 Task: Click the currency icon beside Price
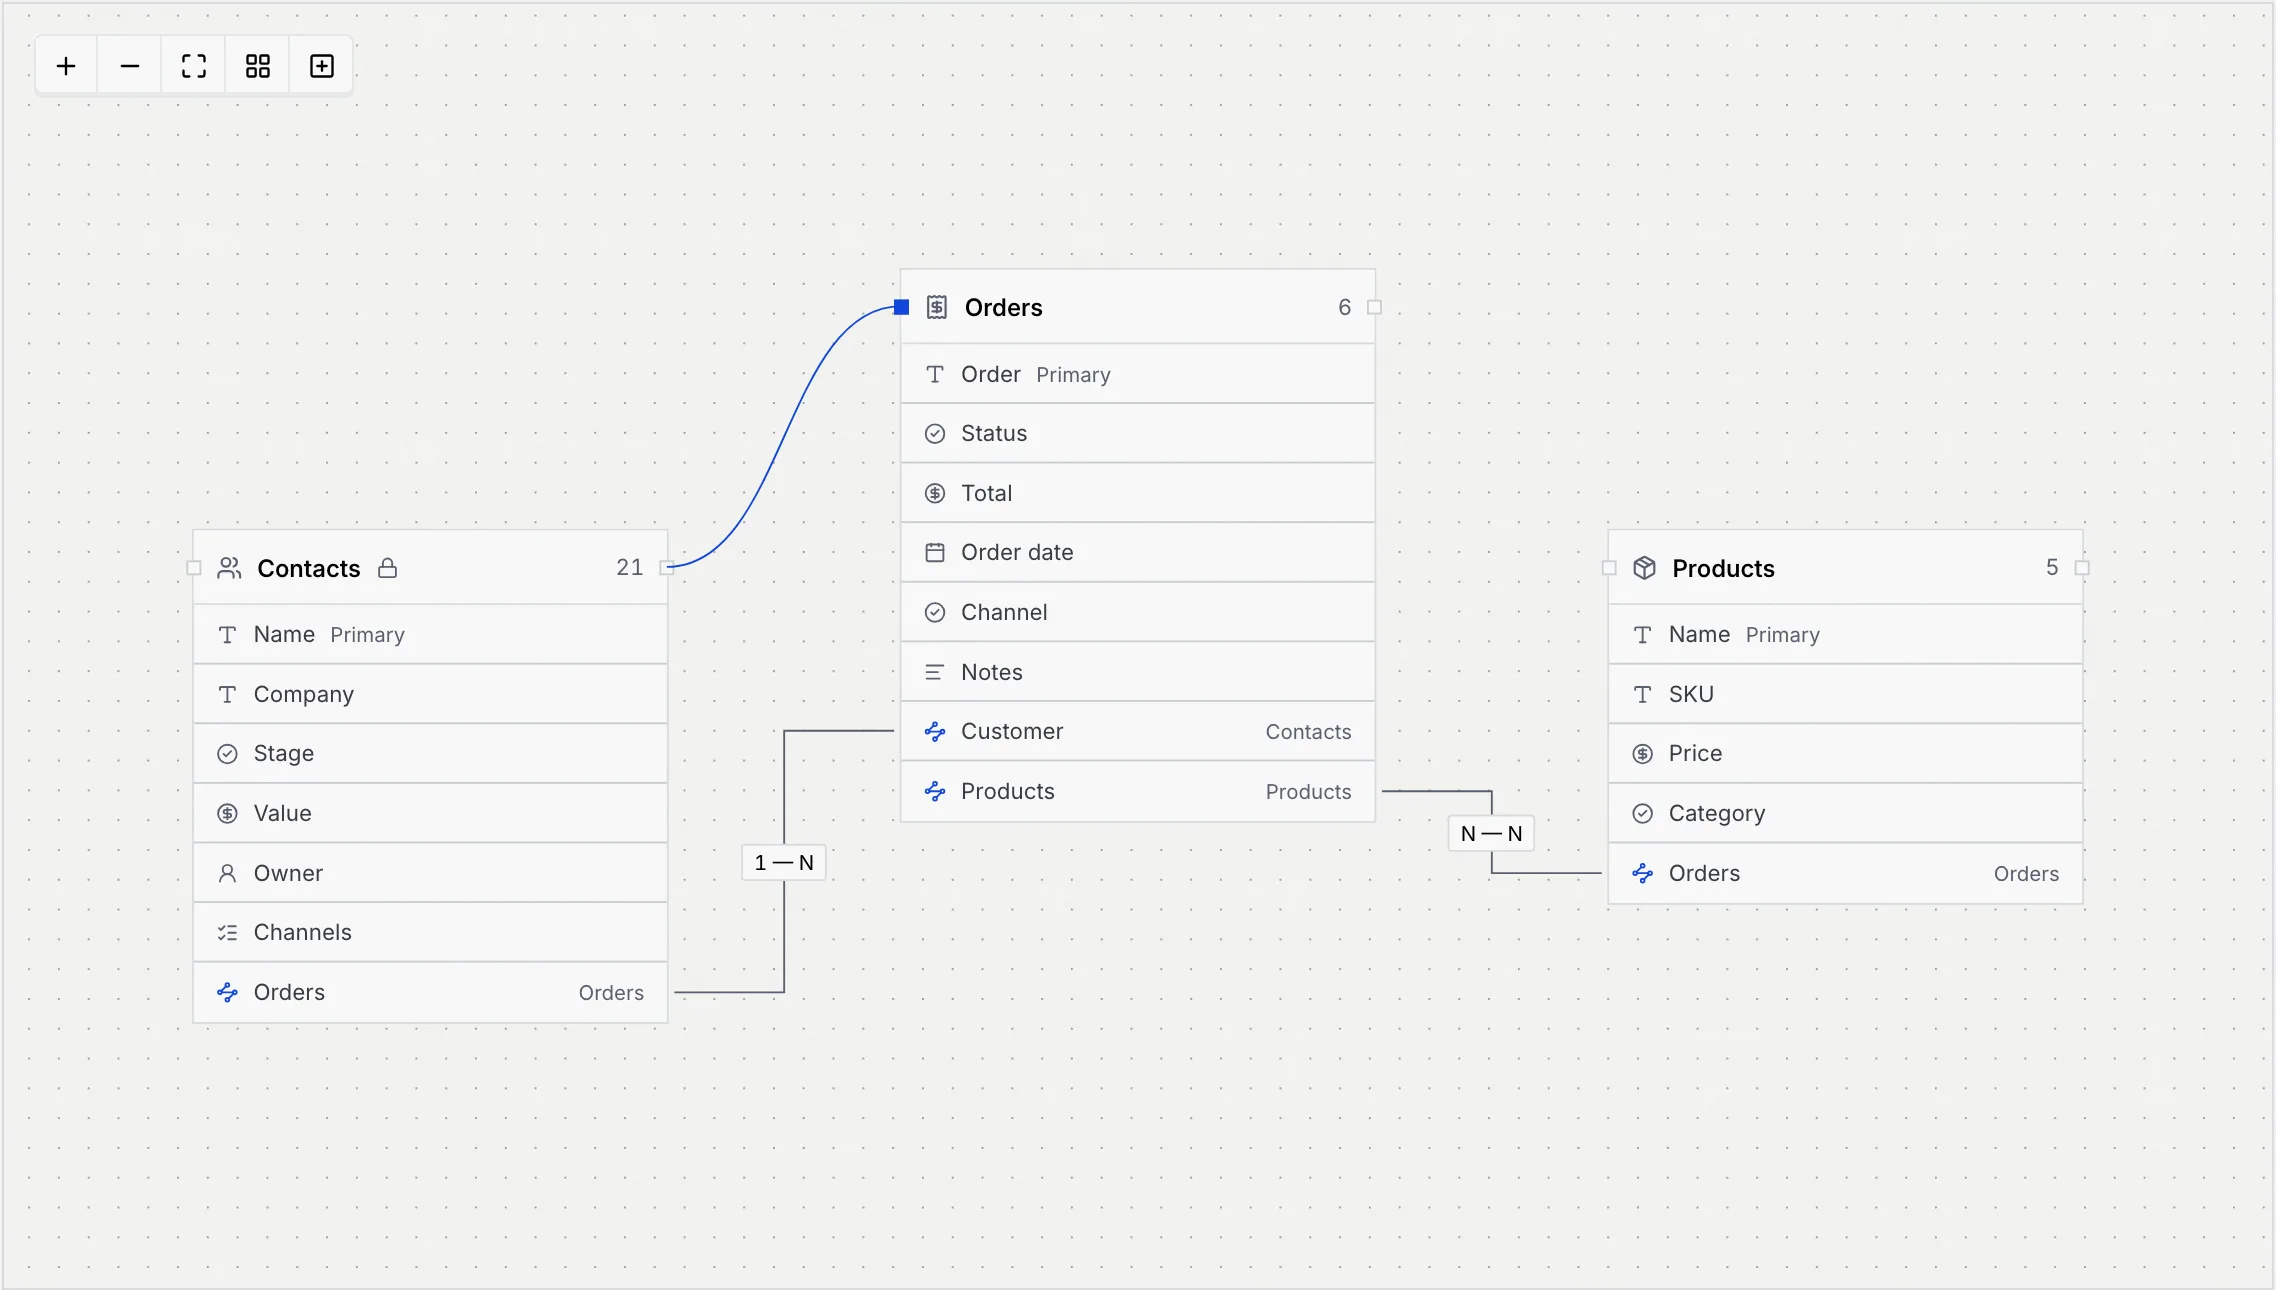(1642, 754)
